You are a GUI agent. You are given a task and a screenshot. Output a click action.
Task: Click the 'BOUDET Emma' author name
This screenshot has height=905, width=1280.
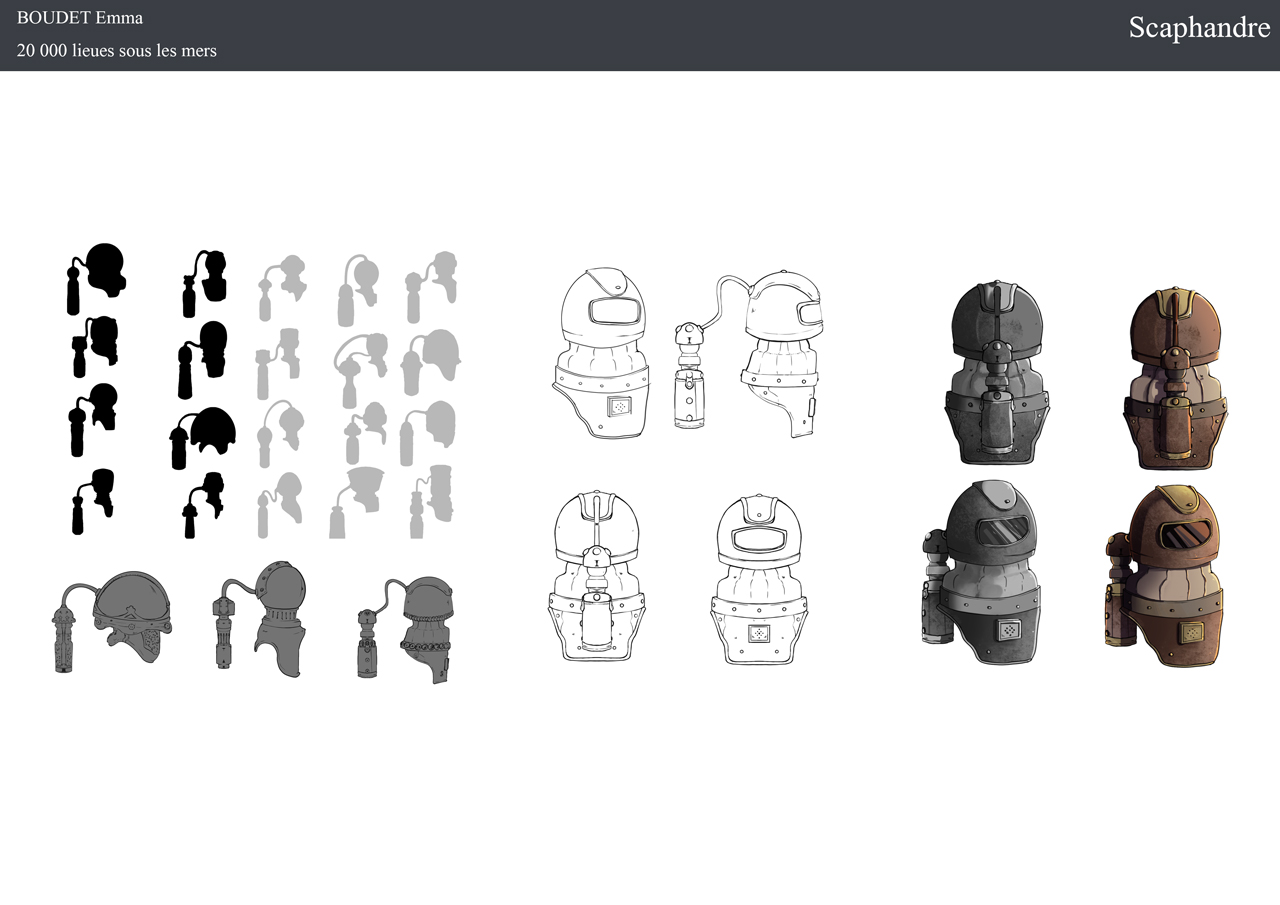pos(80,18)
